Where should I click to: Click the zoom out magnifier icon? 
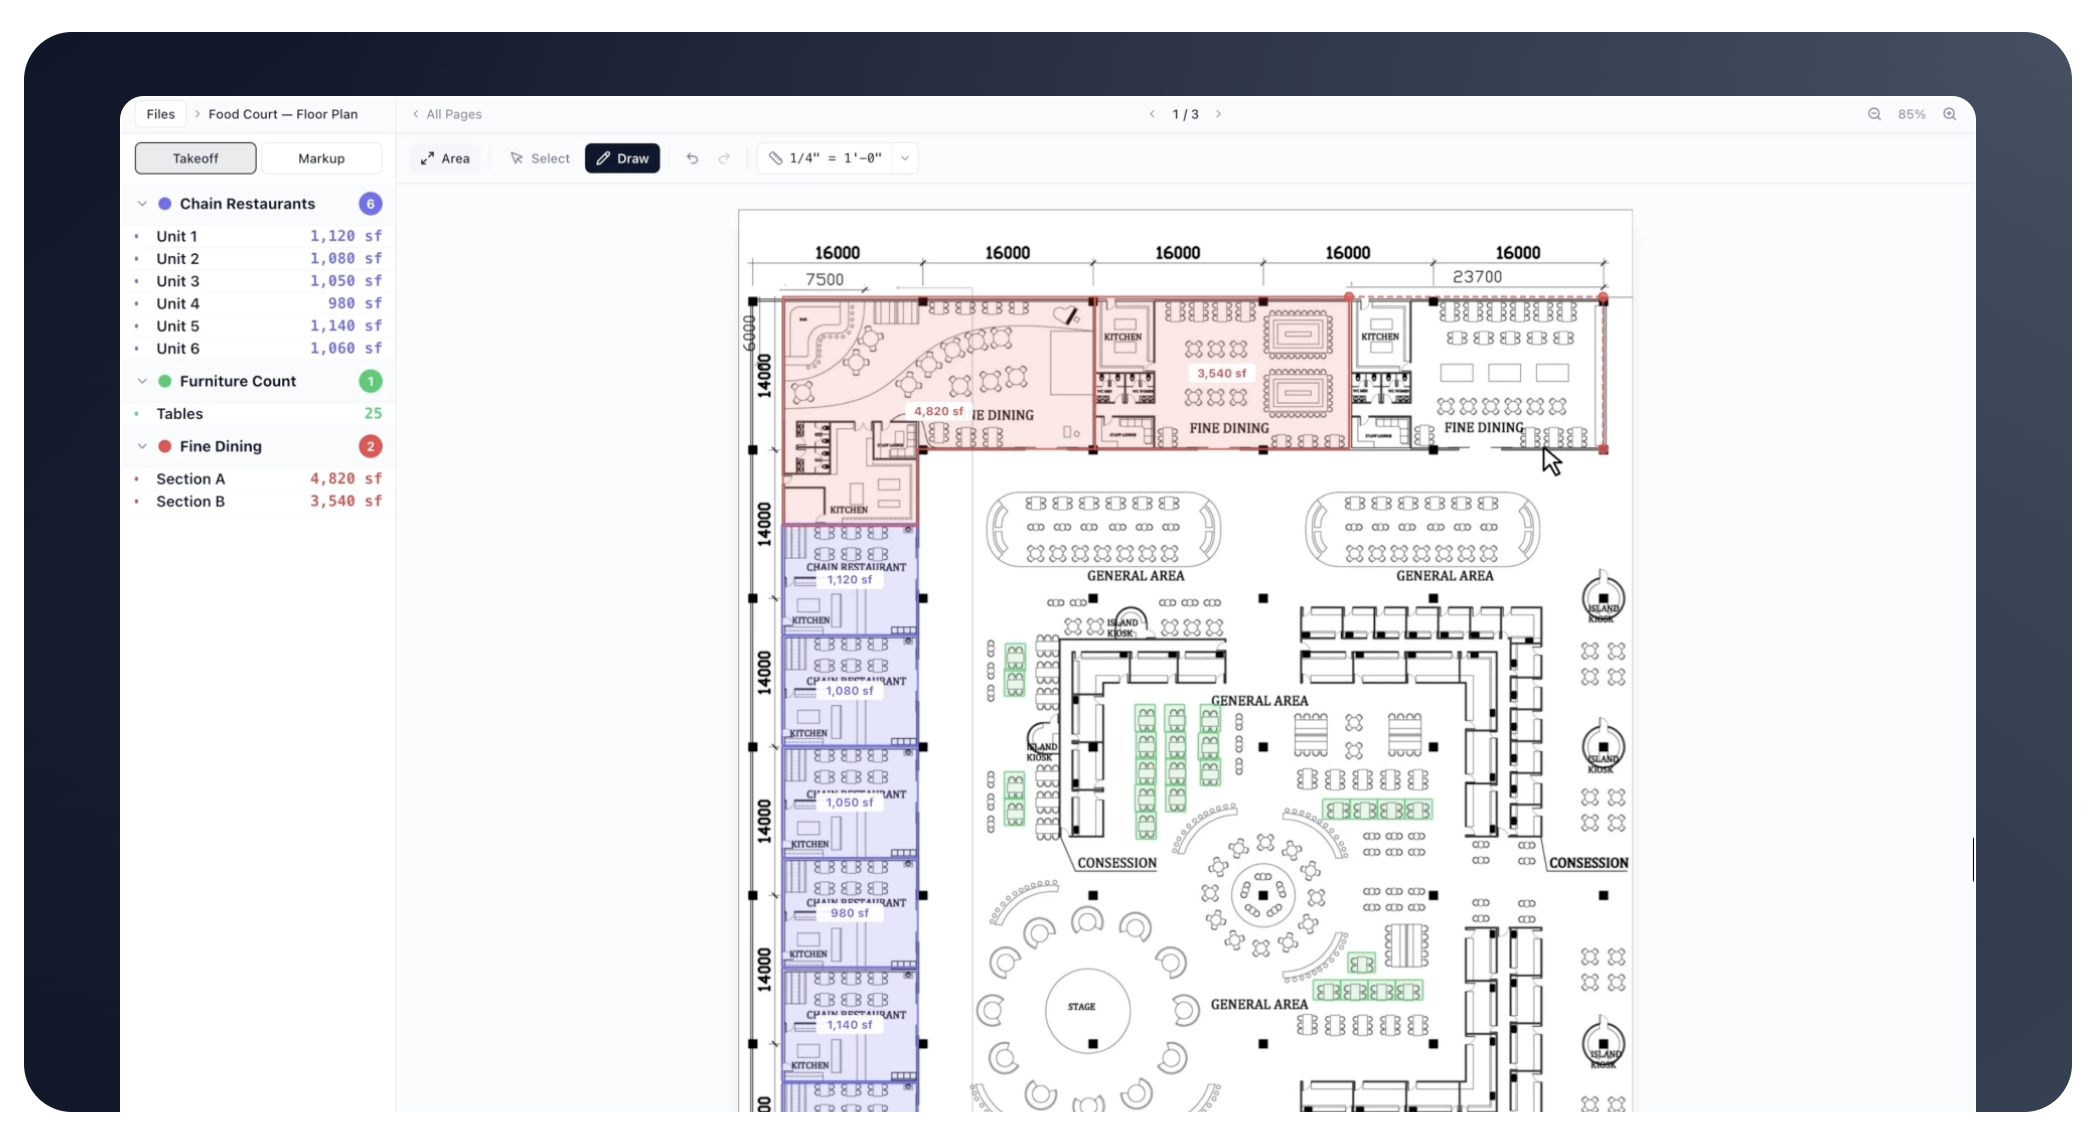pyautogui.click(x=1874, y=114)
